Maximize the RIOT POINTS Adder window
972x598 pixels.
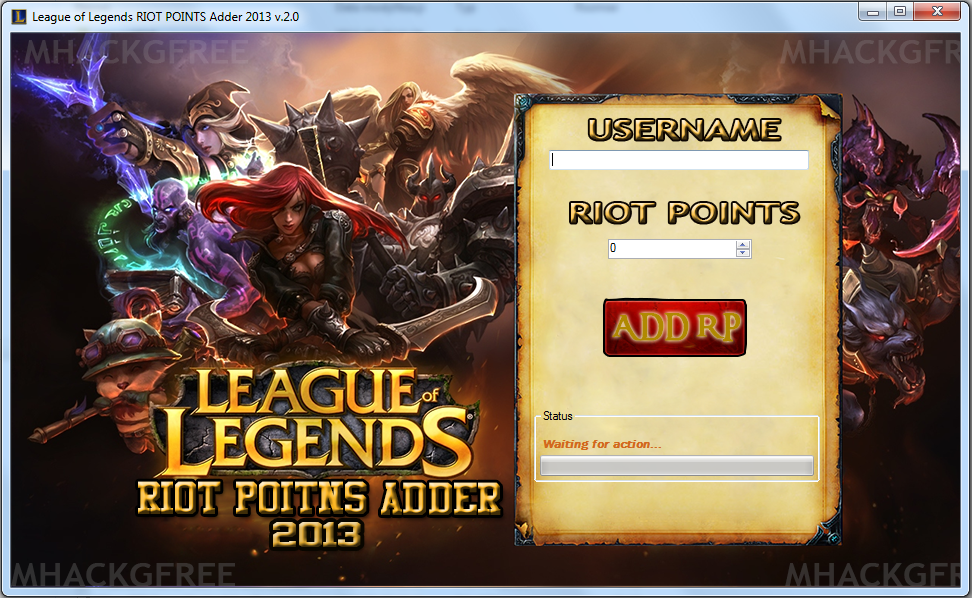(x=900, y=11)
